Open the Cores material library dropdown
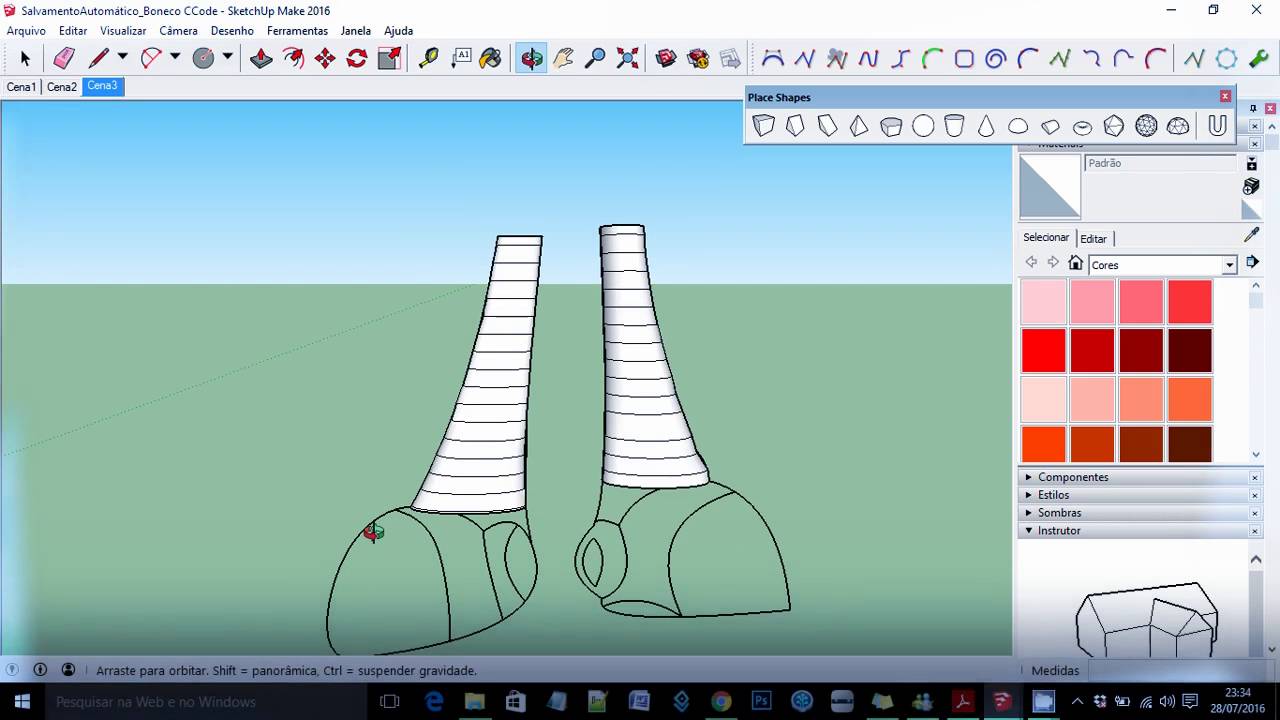 tap(1230, 265)
